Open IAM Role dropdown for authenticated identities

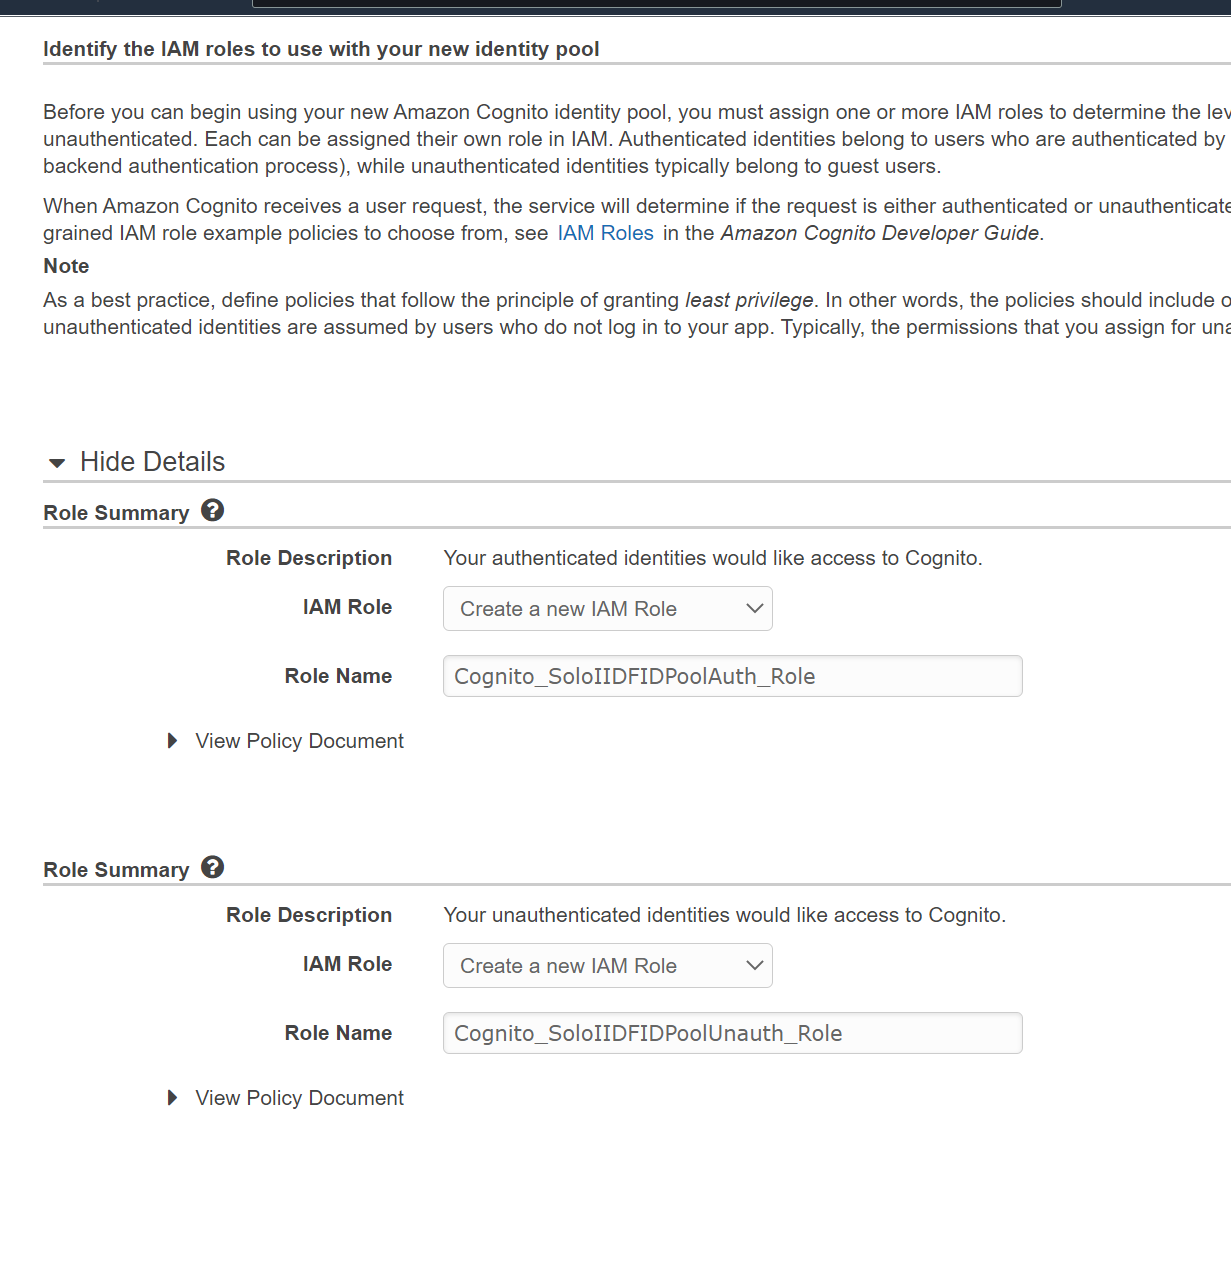tap(607, 609)
